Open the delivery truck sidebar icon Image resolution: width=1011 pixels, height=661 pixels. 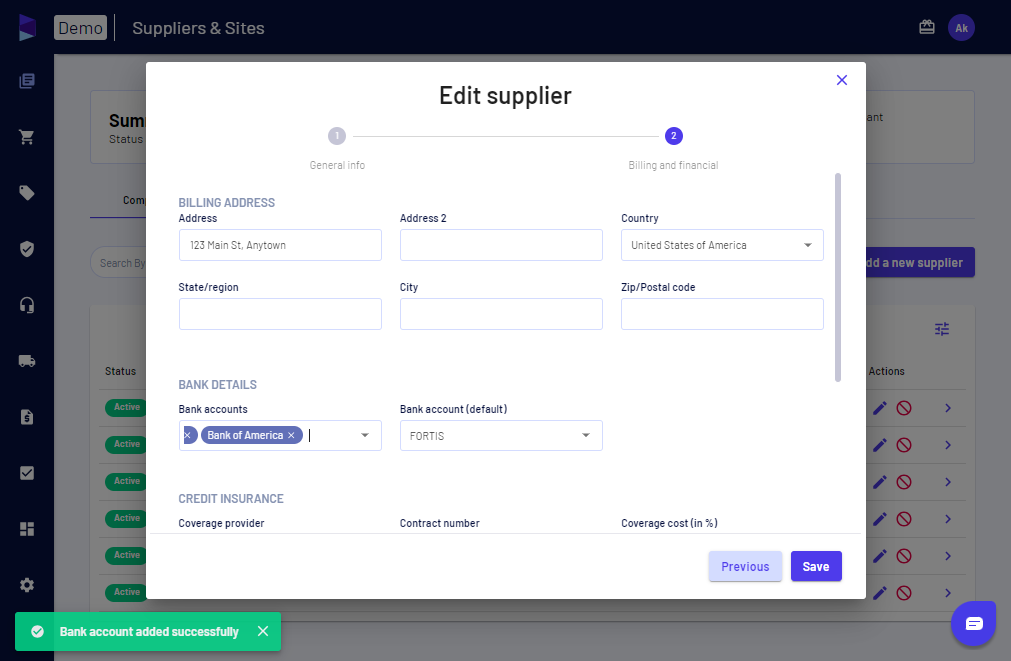coord(26,361)
